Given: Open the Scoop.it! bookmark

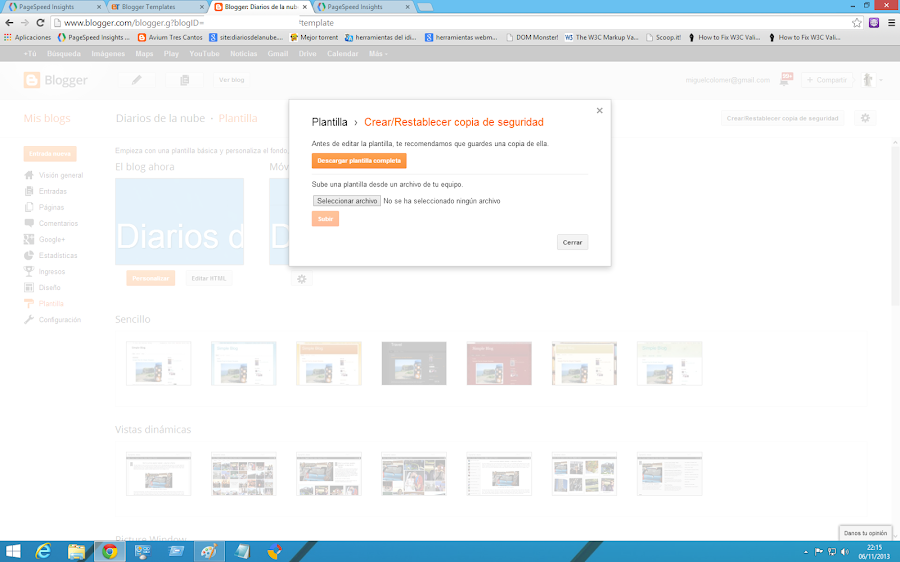Looking at the screenshot, I should 664,37.
